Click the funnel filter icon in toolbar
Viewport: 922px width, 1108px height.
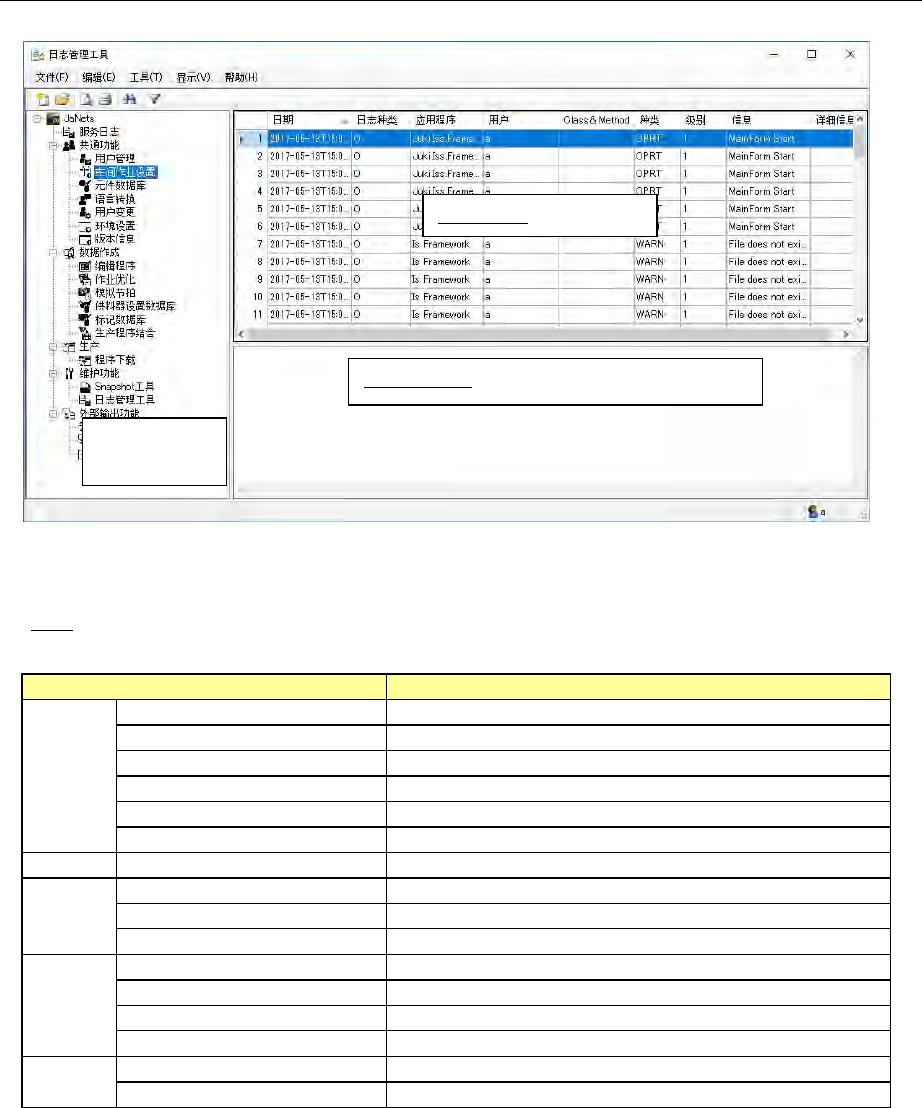point(155,100)
